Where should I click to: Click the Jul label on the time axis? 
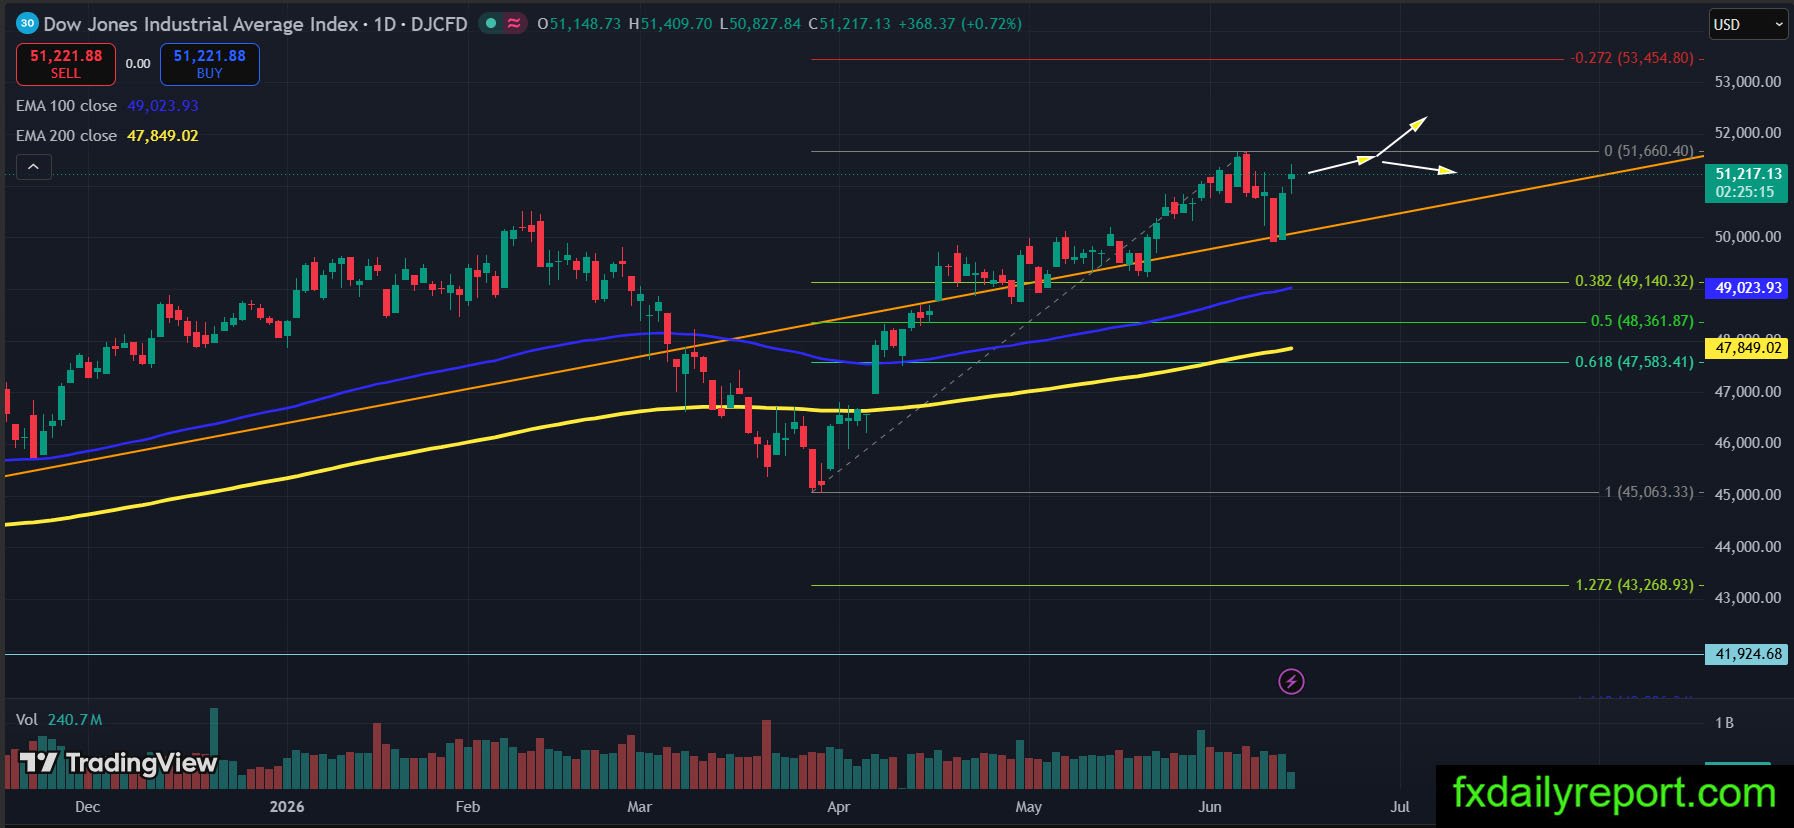pos(1400,807)
